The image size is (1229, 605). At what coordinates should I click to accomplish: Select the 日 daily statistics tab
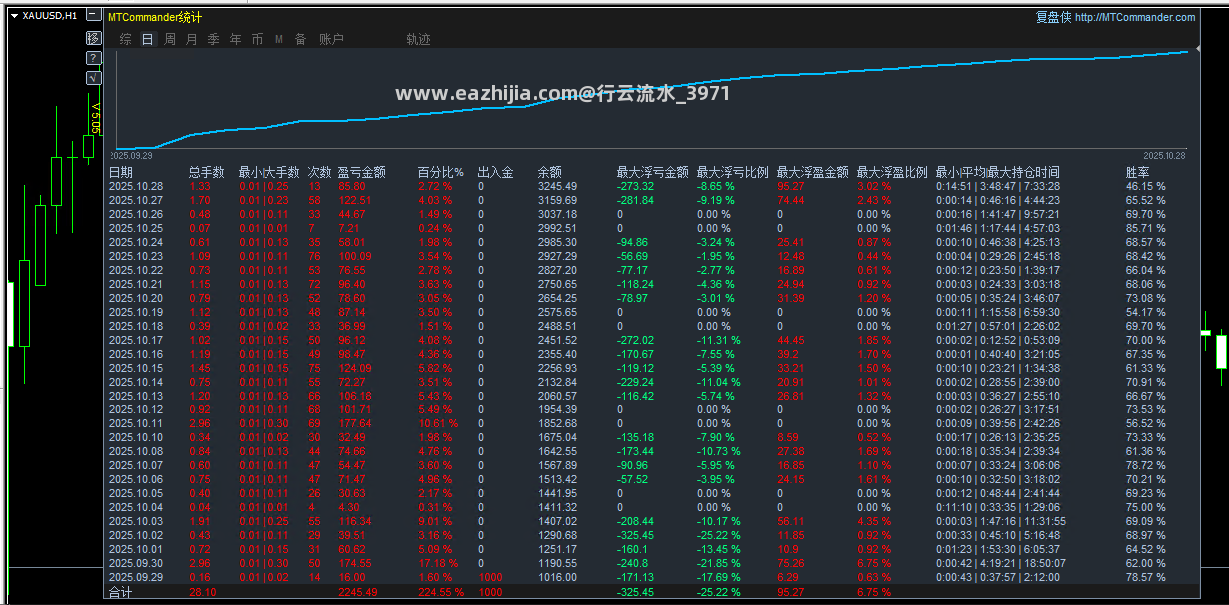(148, 39)
